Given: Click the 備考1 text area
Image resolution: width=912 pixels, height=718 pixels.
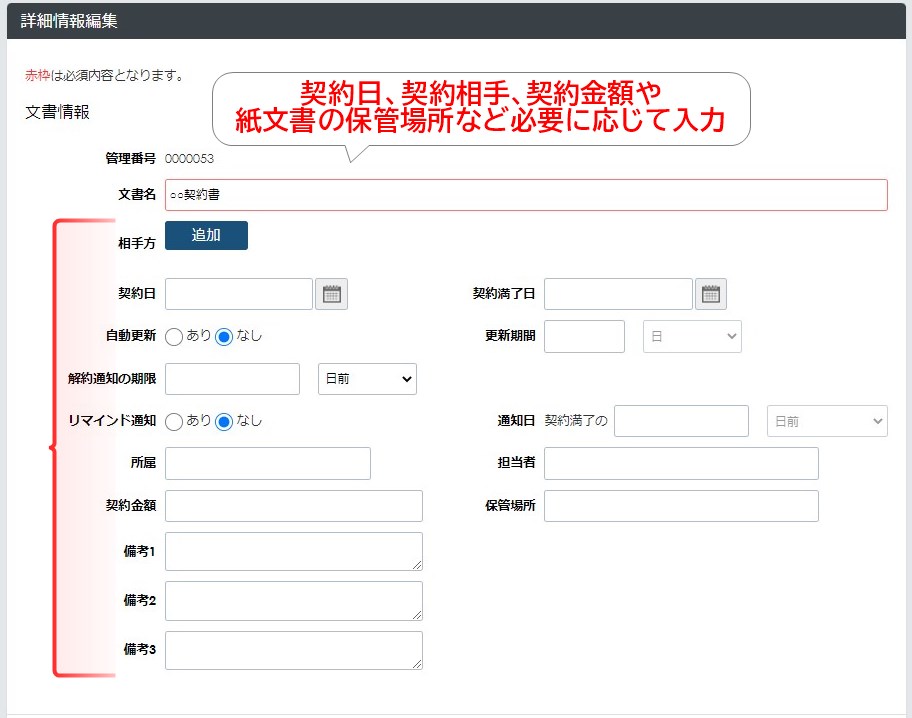Looking at the screenshot, I should [x=294, y=551].
